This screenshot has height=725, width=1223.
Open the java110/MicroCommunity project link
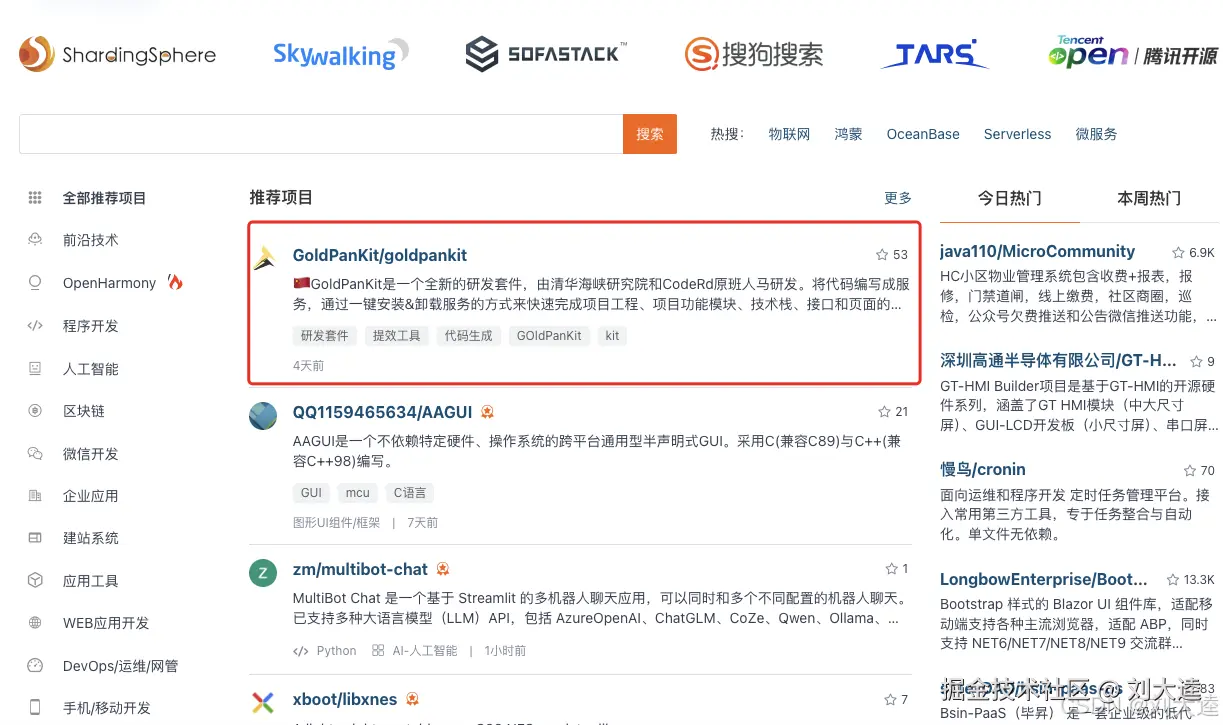[1037, 251]
